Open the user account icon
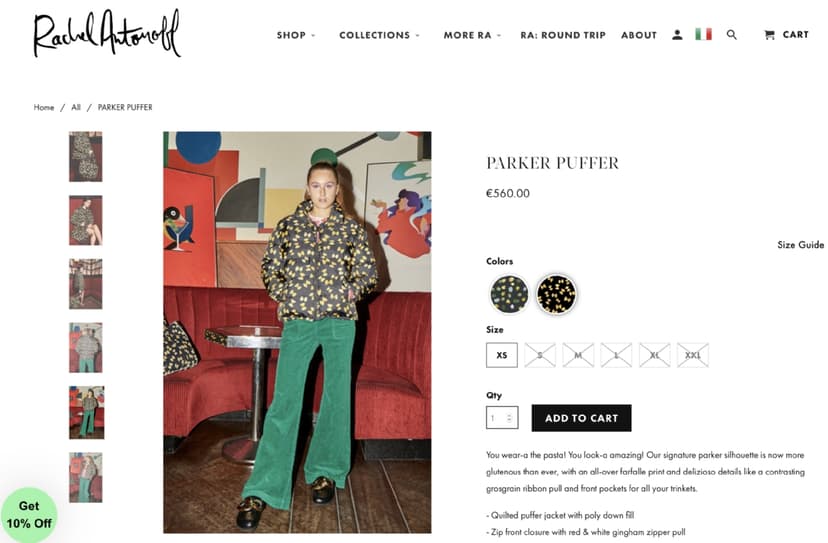 [677, 35]
